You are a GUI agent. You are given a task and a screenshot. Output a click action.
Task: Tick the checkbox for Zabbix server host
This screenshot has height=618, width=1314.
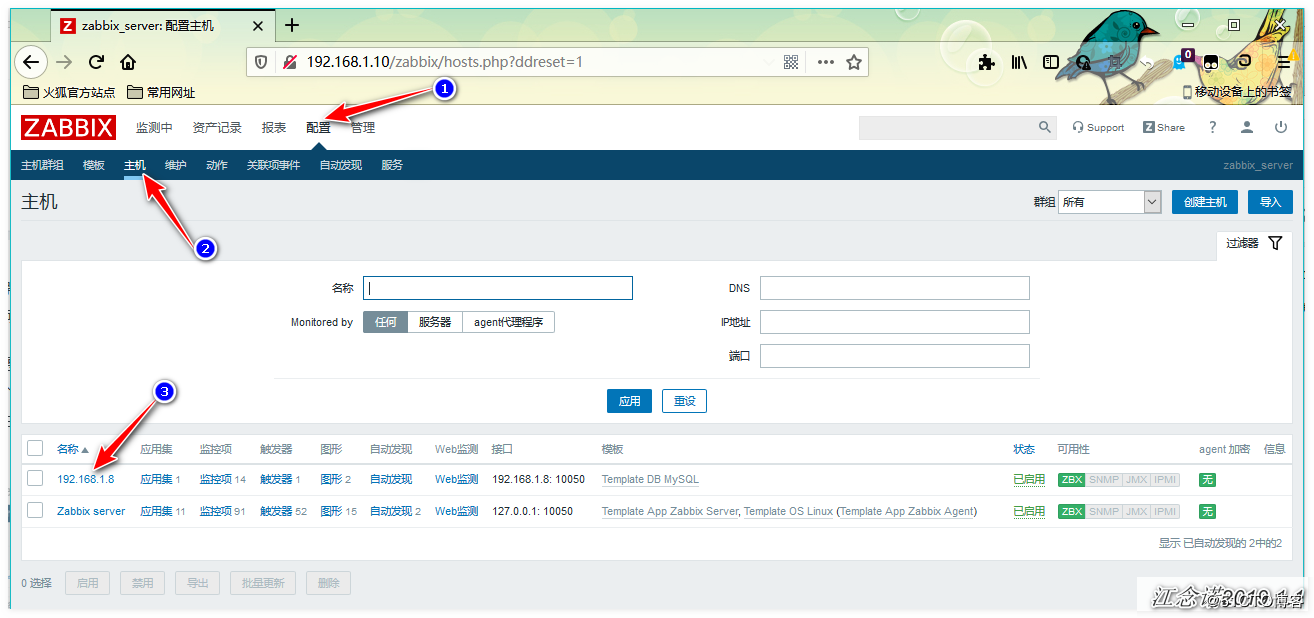coord(35,510)
